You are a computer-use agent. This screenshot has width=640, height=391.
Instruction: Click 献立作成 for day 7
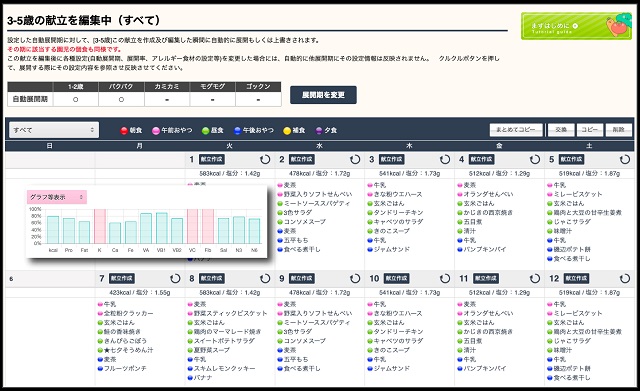point(122,279)
